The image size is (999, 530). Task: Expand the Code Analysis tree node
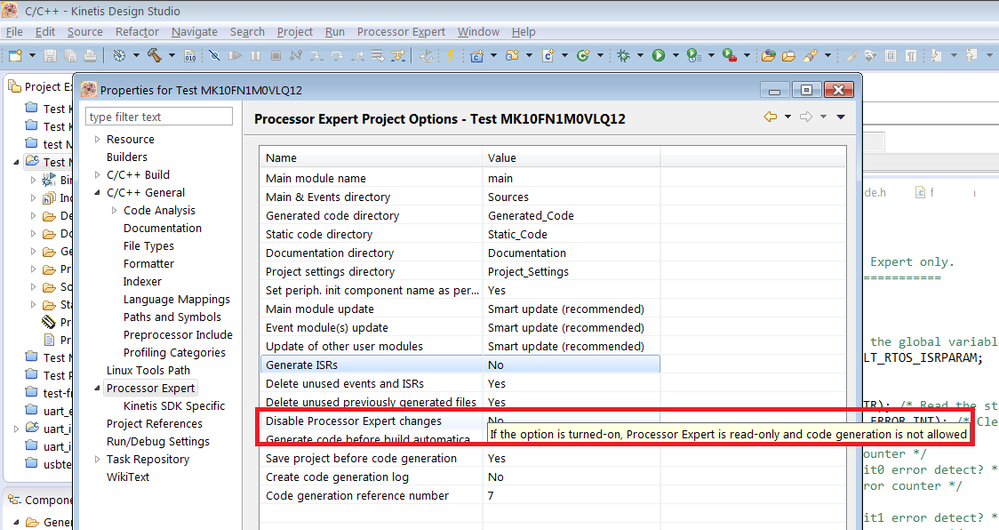[114, 210]
